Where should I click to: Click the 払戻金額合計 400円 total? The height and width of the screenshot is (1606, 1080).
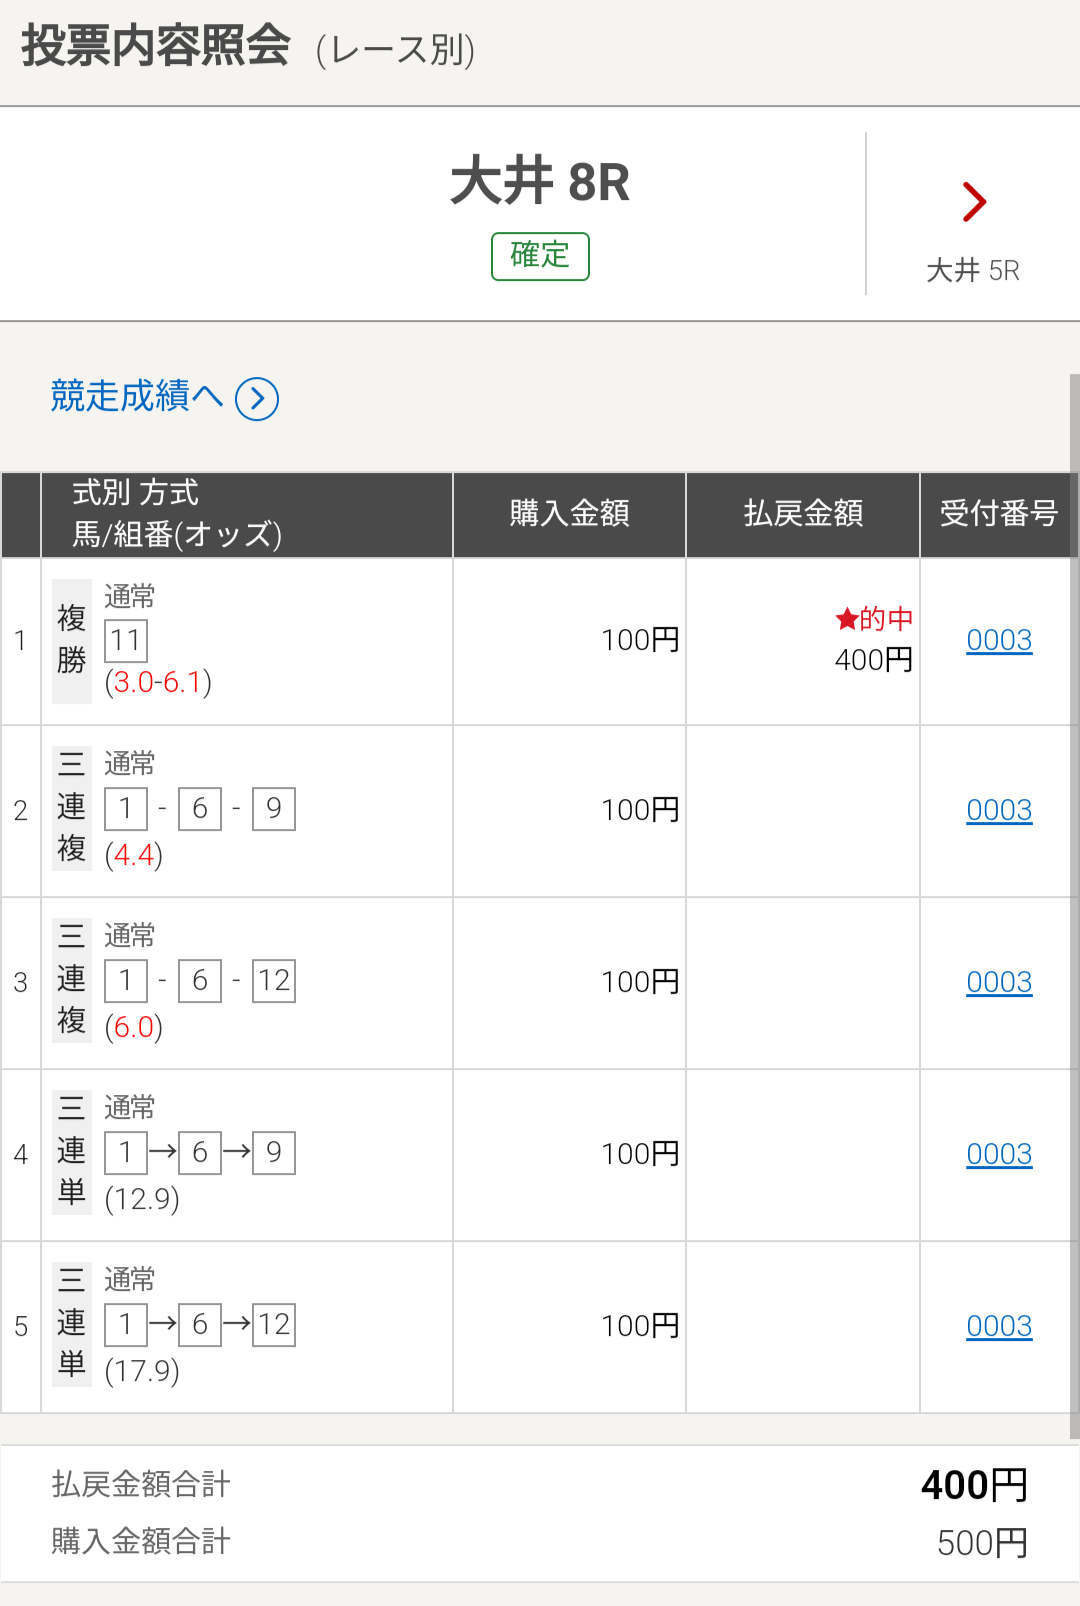point(974,1485)
